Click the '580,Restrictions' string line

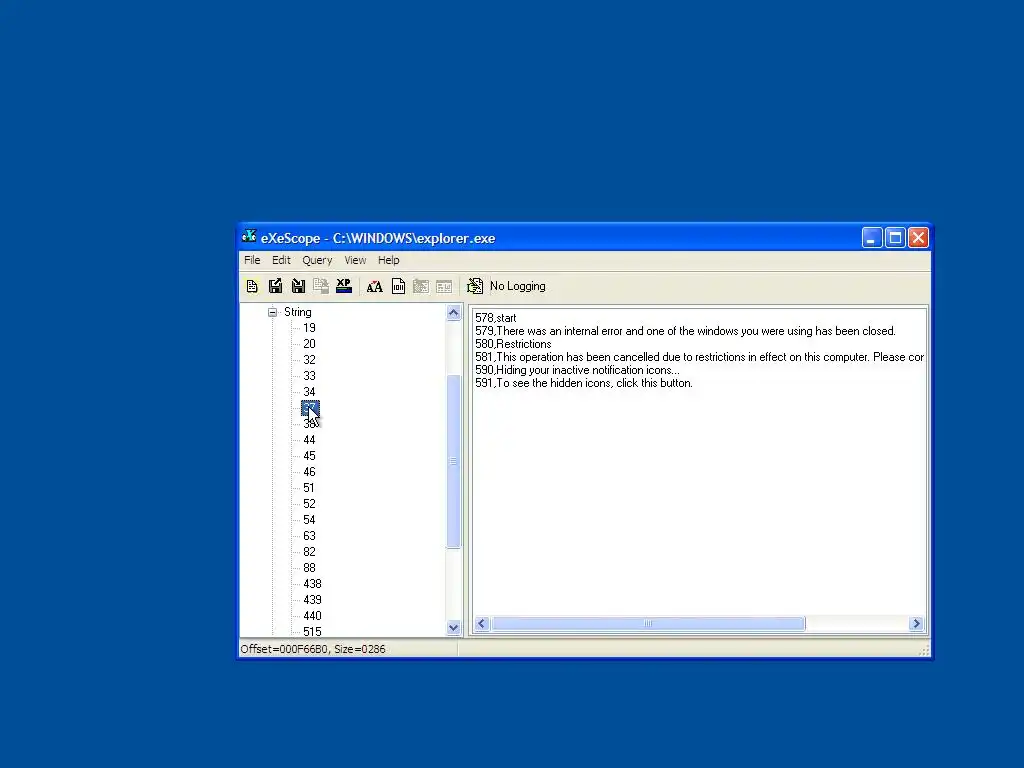click(x=513, y=344)
